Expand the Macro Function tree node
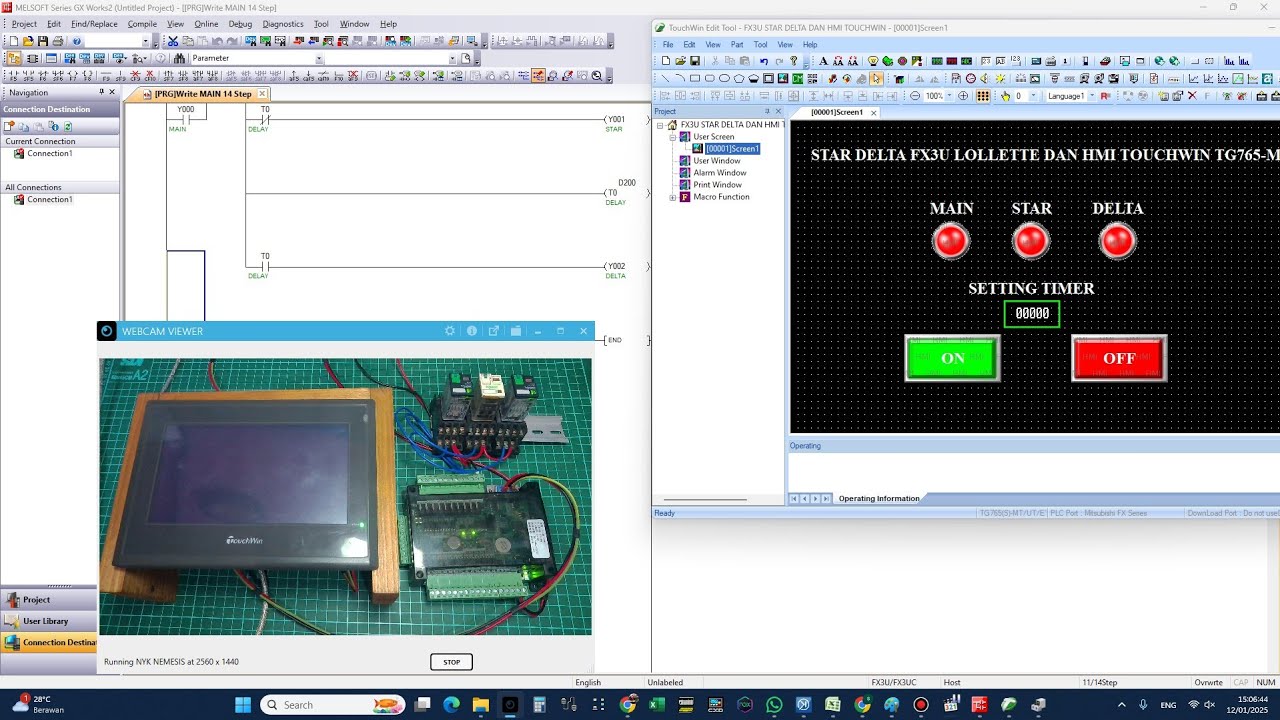 tap(673, 197)
